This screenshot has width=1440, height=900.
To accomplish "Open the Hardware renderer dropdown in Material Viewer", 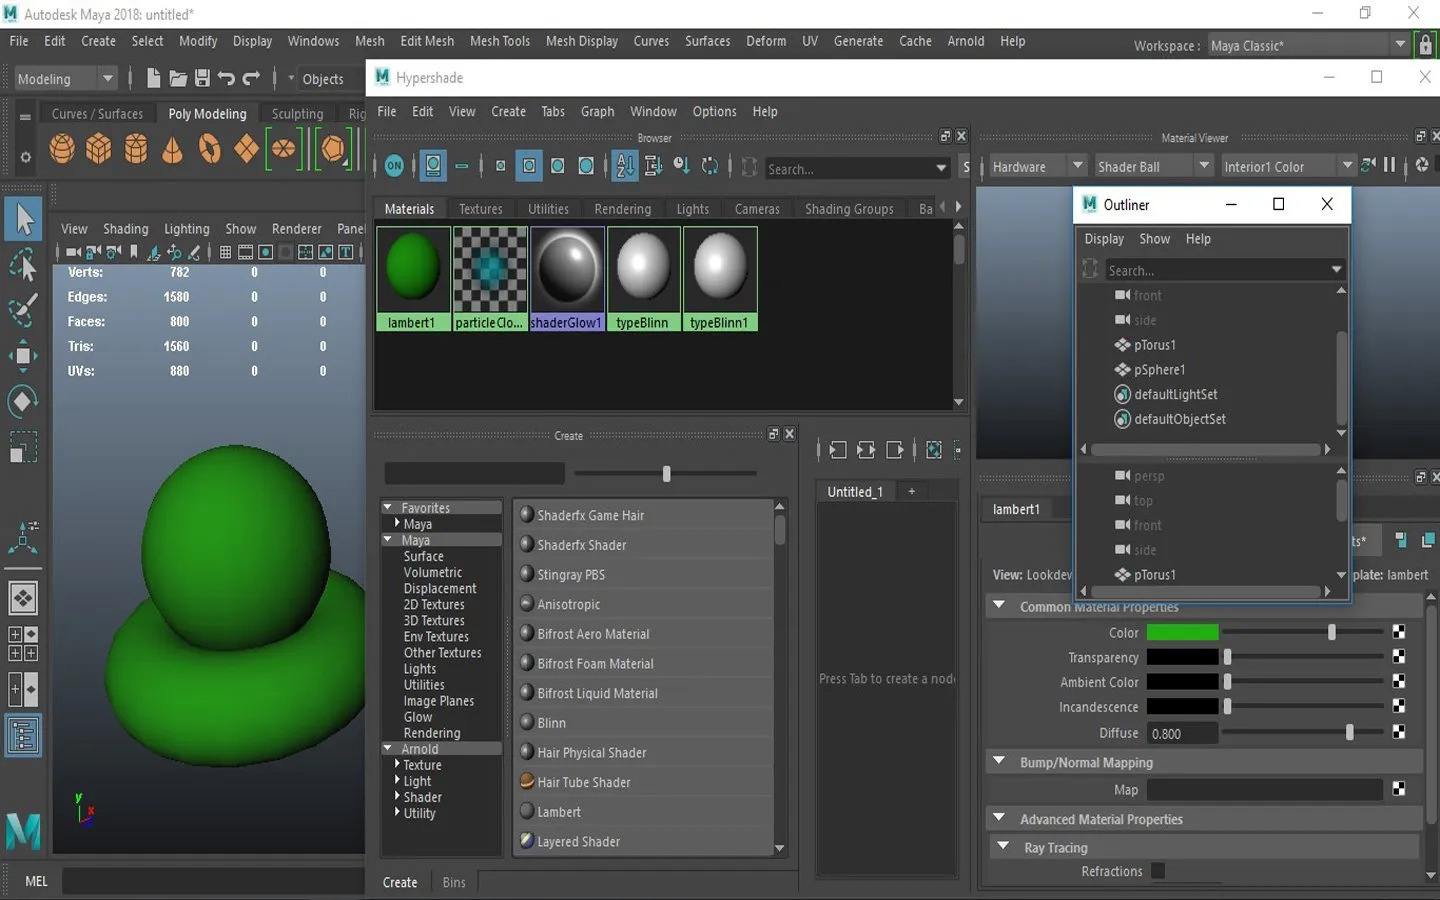I will [x=1037, y=166].
